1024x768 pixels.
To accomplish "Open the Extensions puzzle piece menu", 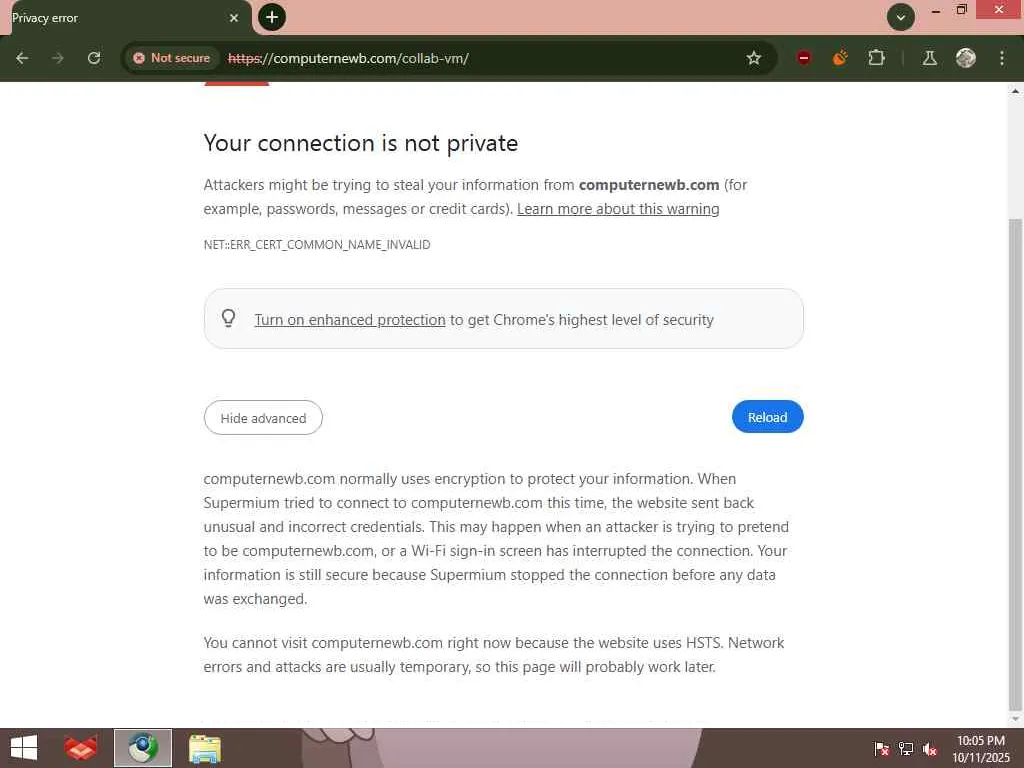I will point(877,58).
